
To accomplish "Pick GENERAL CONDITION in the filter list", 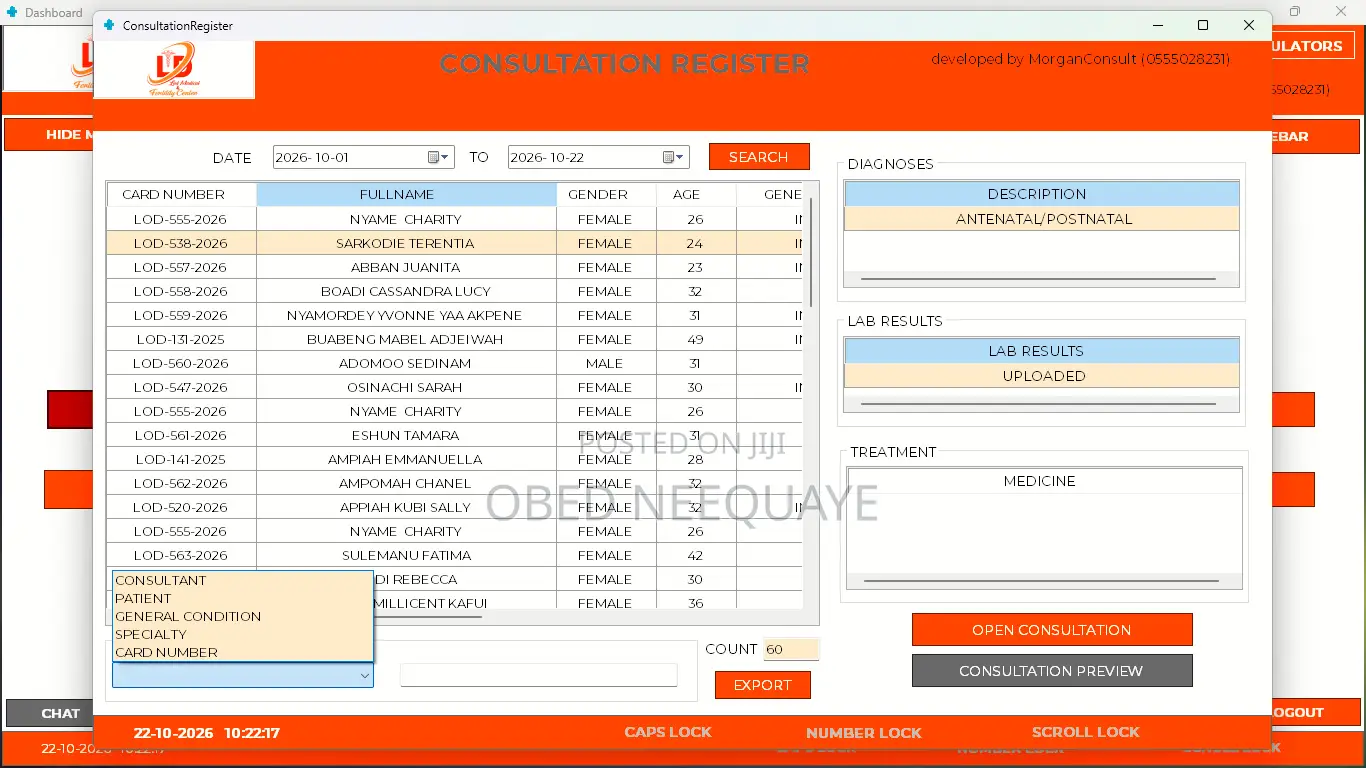I will 243,616.
